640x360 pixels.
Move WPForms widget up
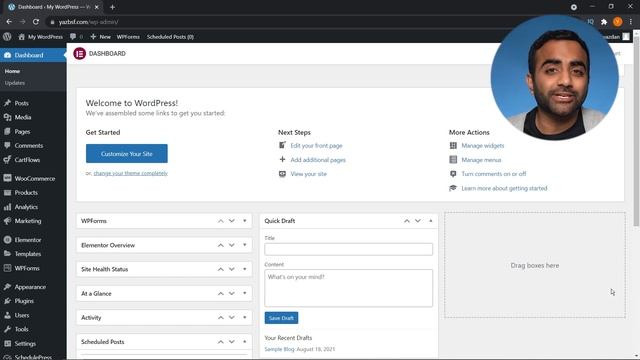pyautogui.click(x=220, y=221)
